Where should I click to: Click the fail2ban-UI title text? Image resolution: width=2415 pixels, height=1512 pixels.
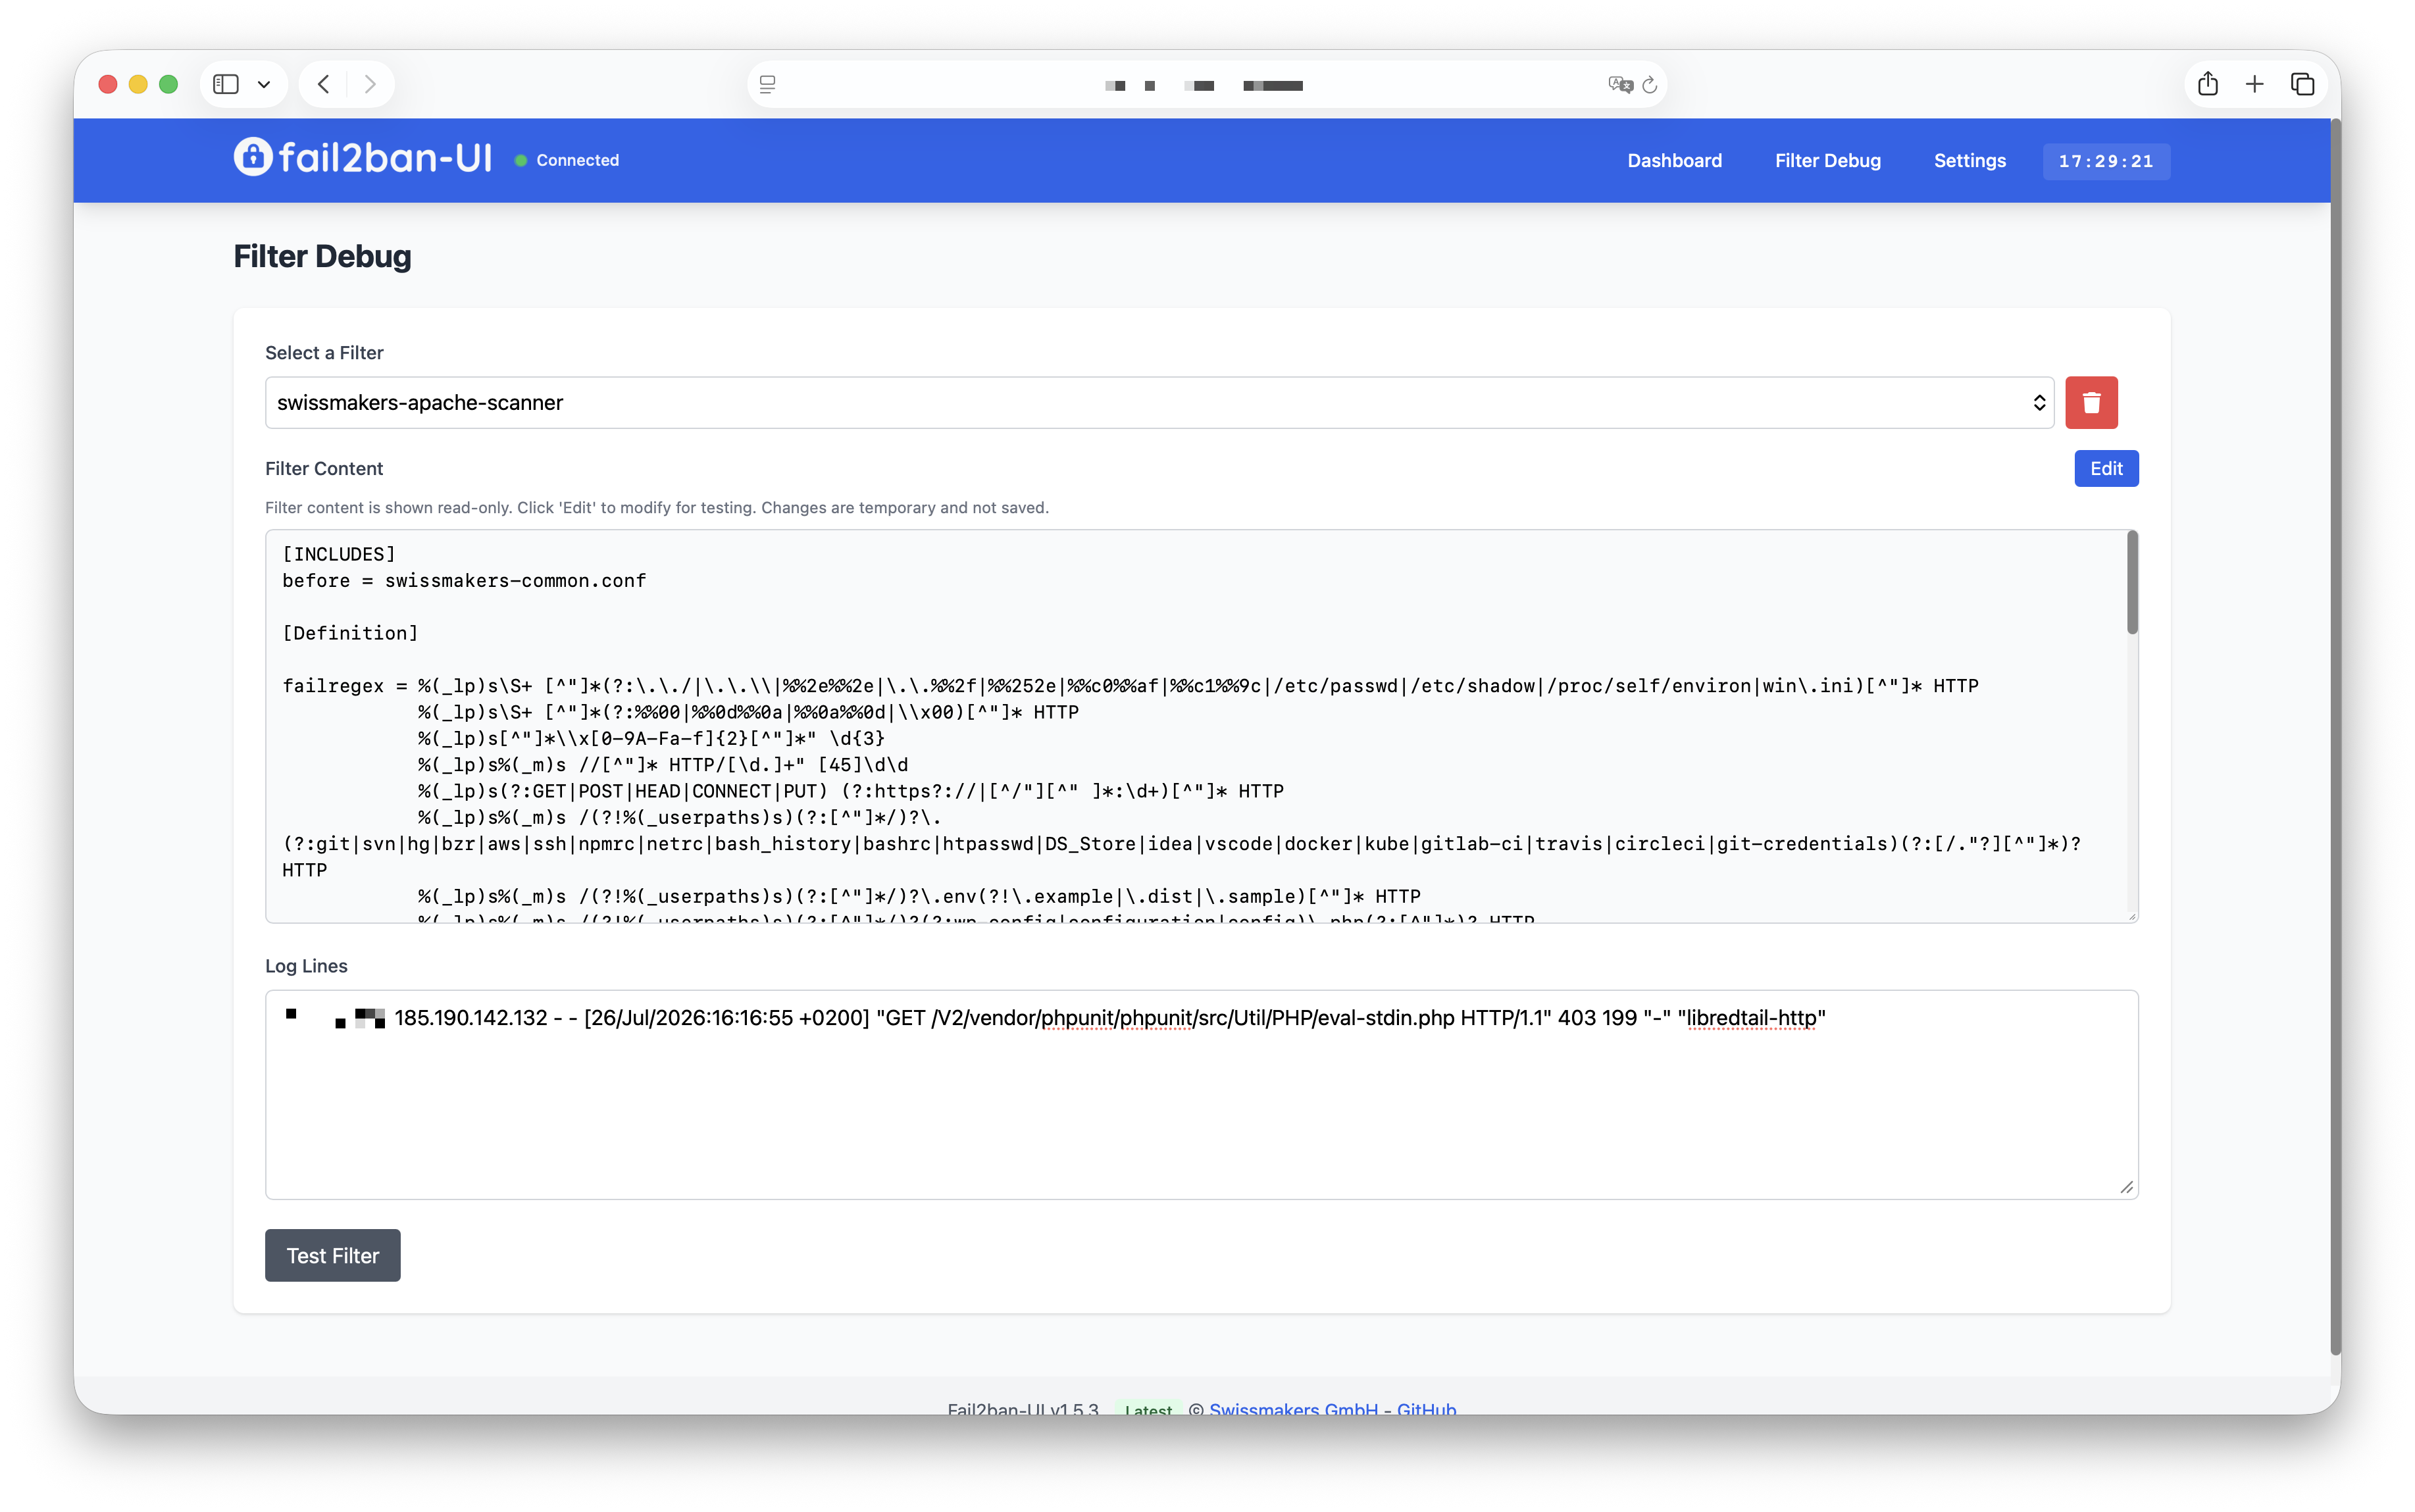point(385,158)
